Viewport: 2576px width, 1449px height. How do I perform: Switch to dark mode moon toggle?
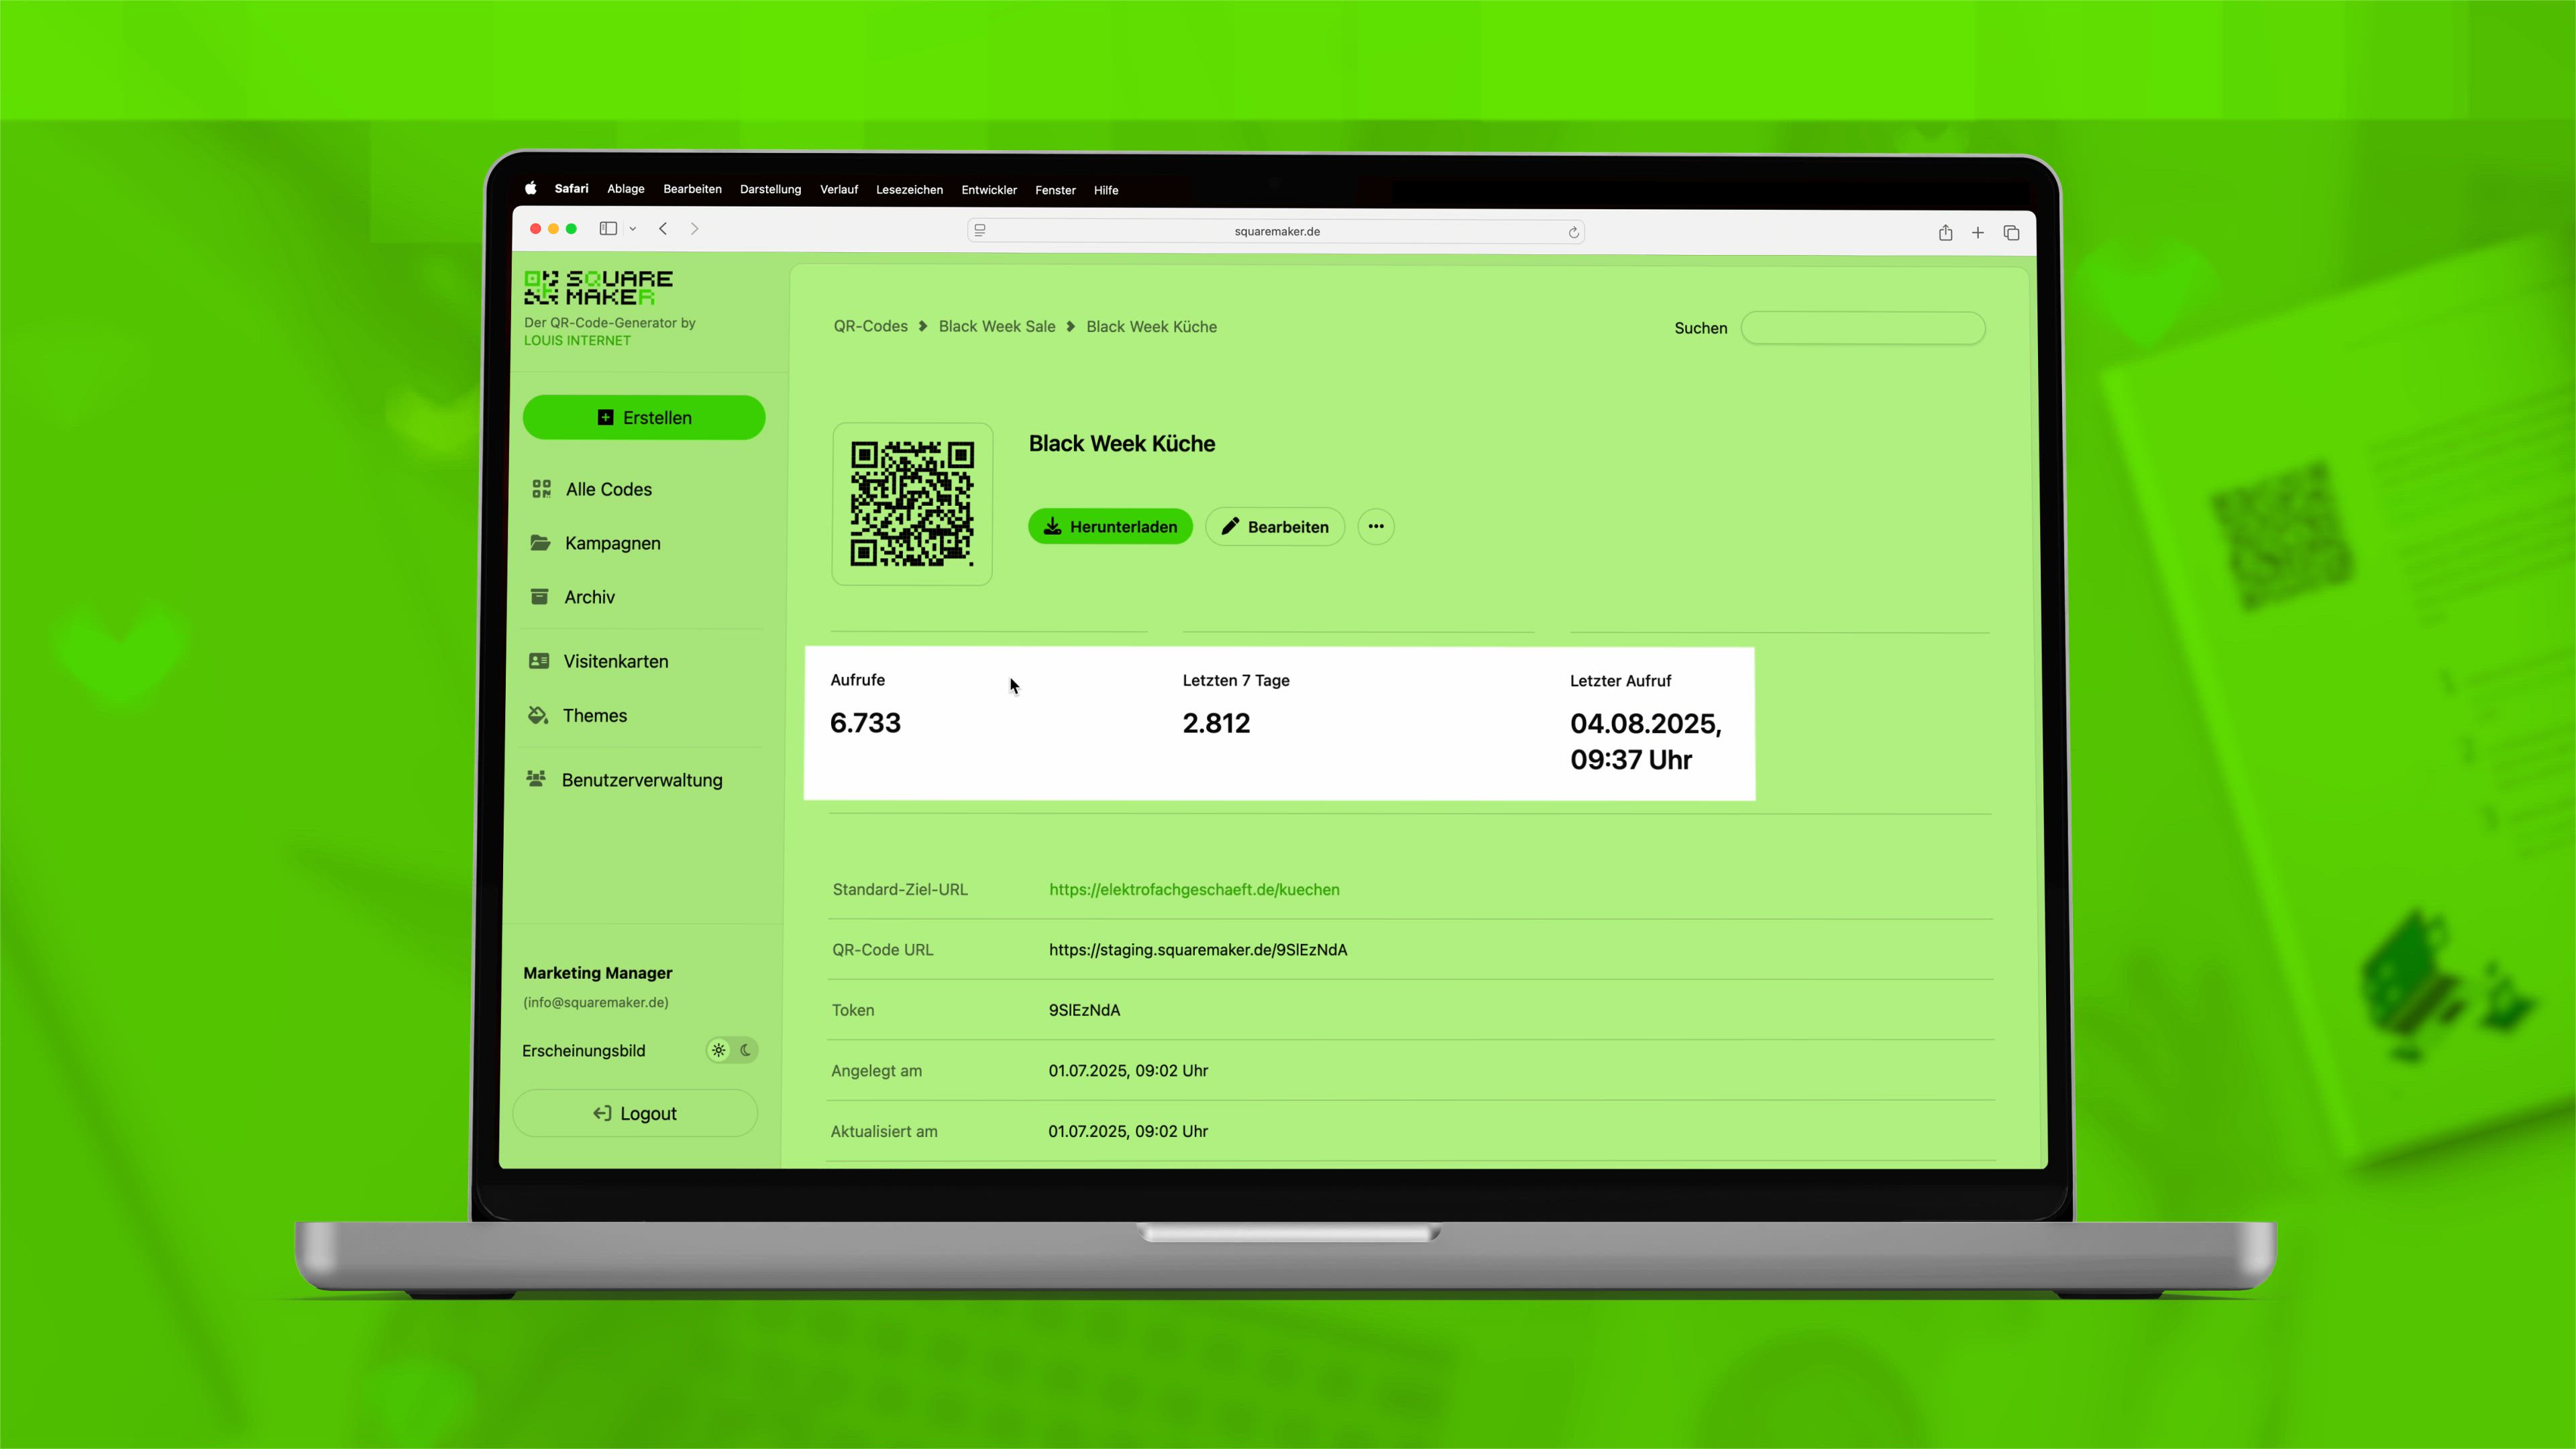746,1050
